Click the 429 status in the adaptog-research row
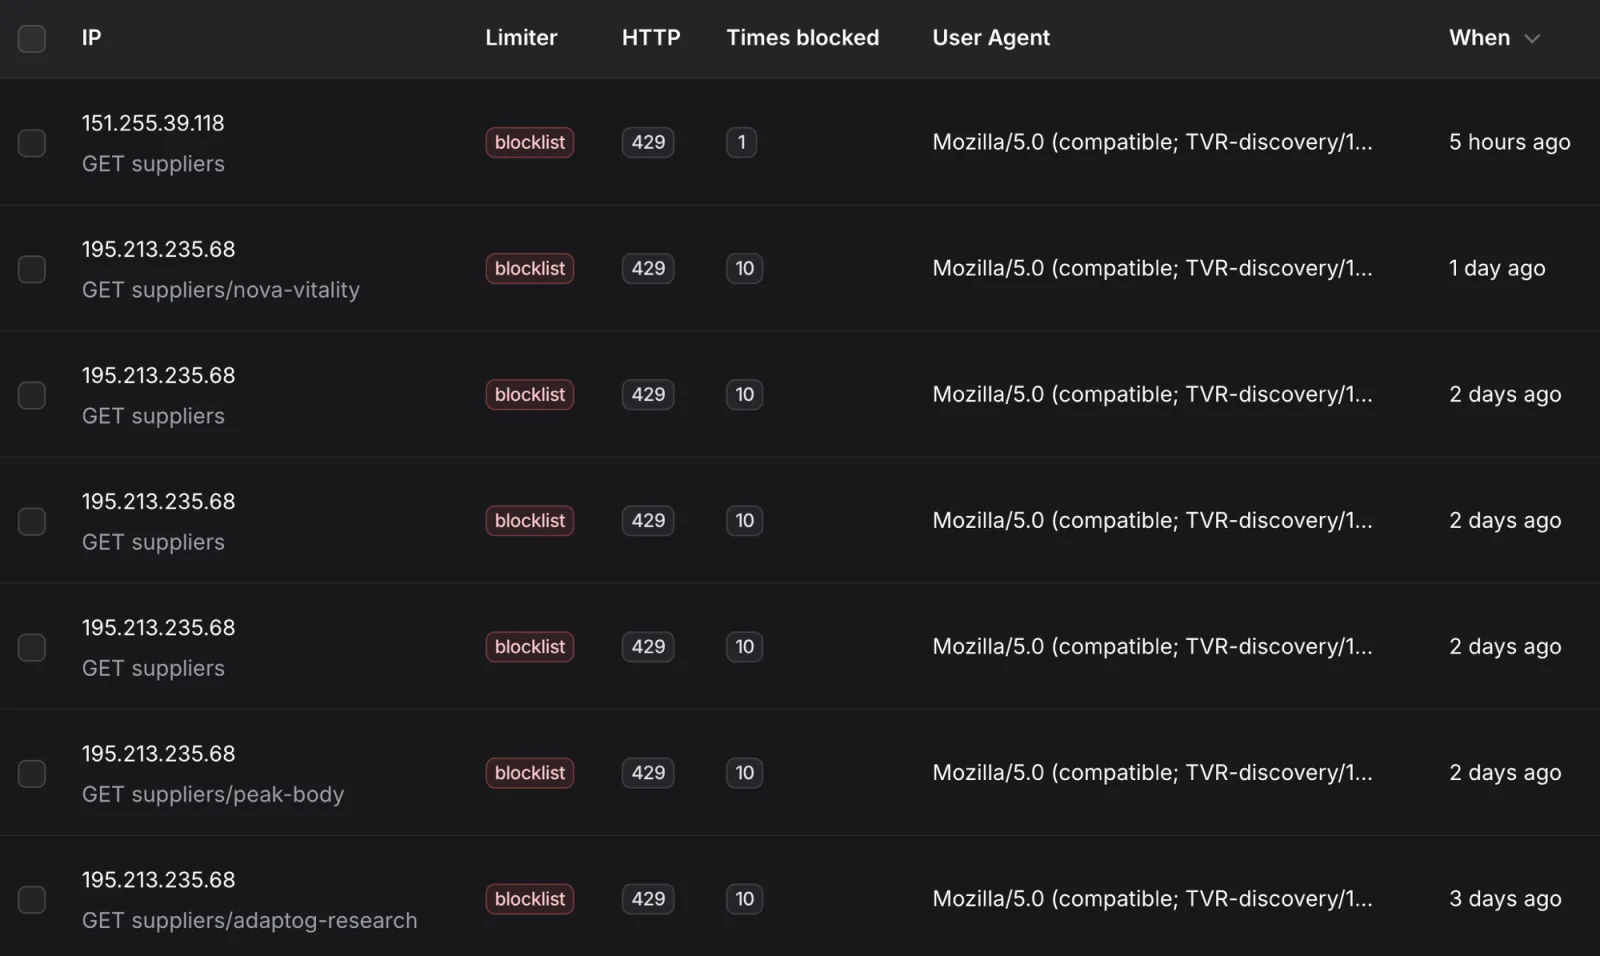The height and width of the screenshot is (956, 1600). 648,898
